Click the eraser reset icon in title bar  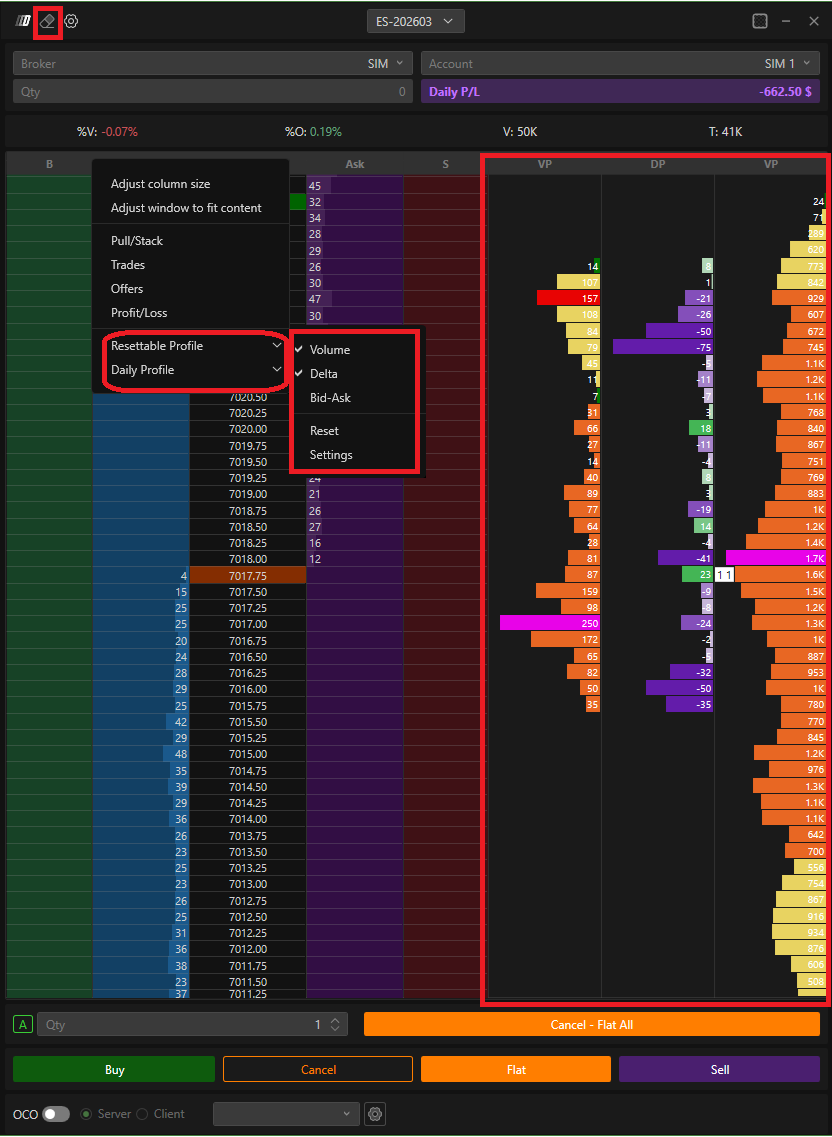[x=47, y=21]
